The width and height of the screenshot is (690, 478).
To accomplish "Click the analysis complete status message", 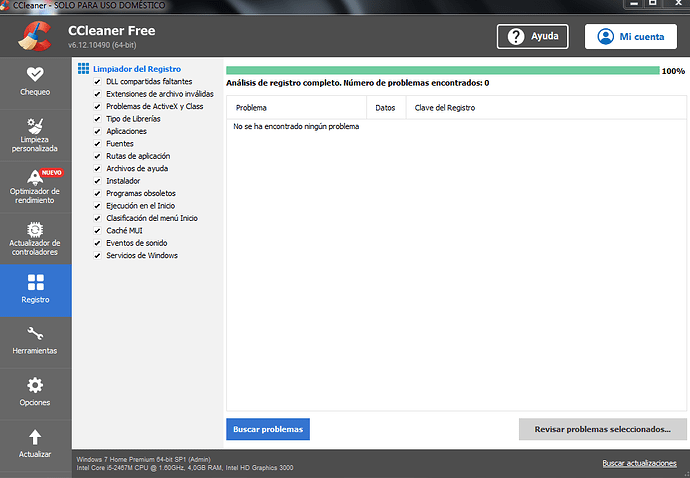I will pos(358,83).
